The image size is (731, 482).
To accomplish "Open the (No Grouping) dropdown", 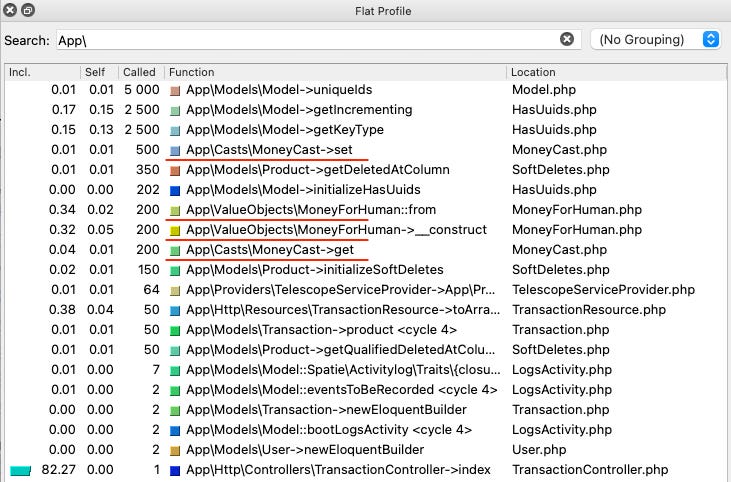I will point(656,39).
